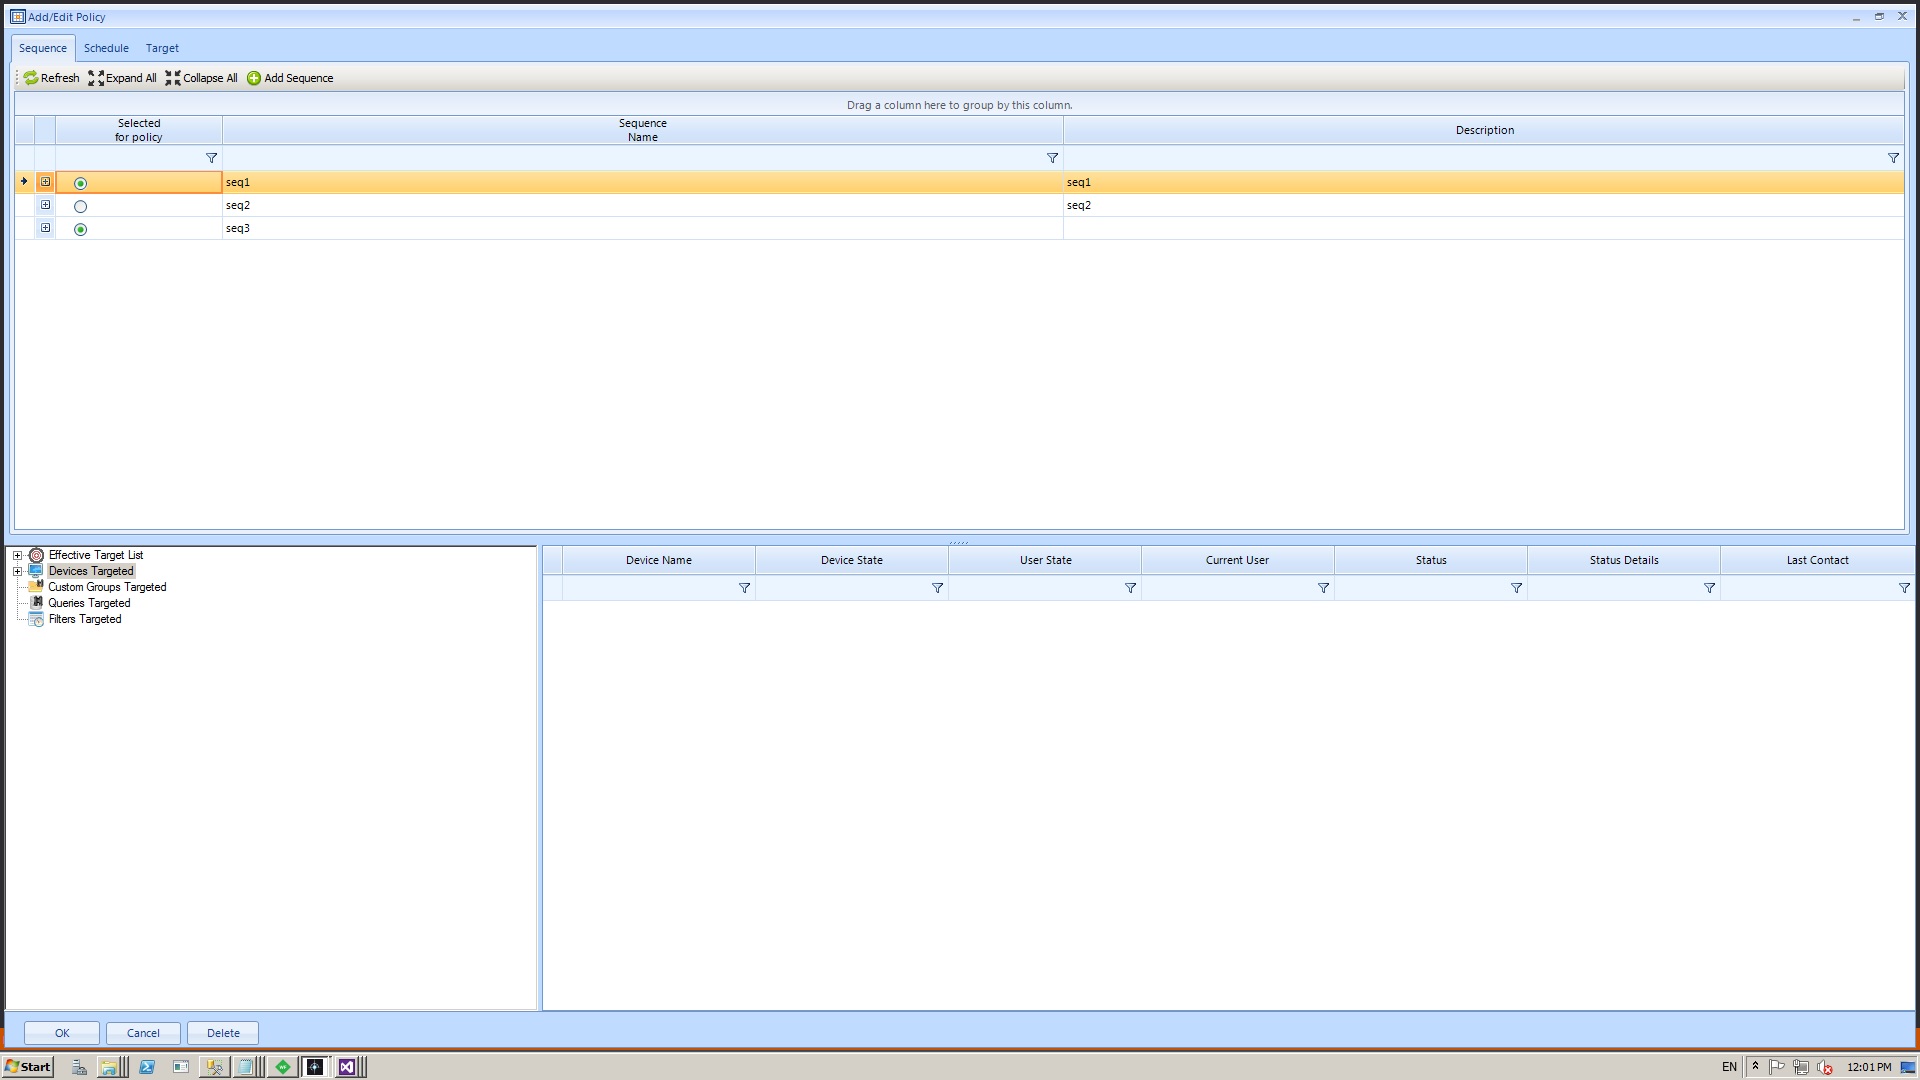
Task: Open the Target tab
Action: click(x=162, y=48)
